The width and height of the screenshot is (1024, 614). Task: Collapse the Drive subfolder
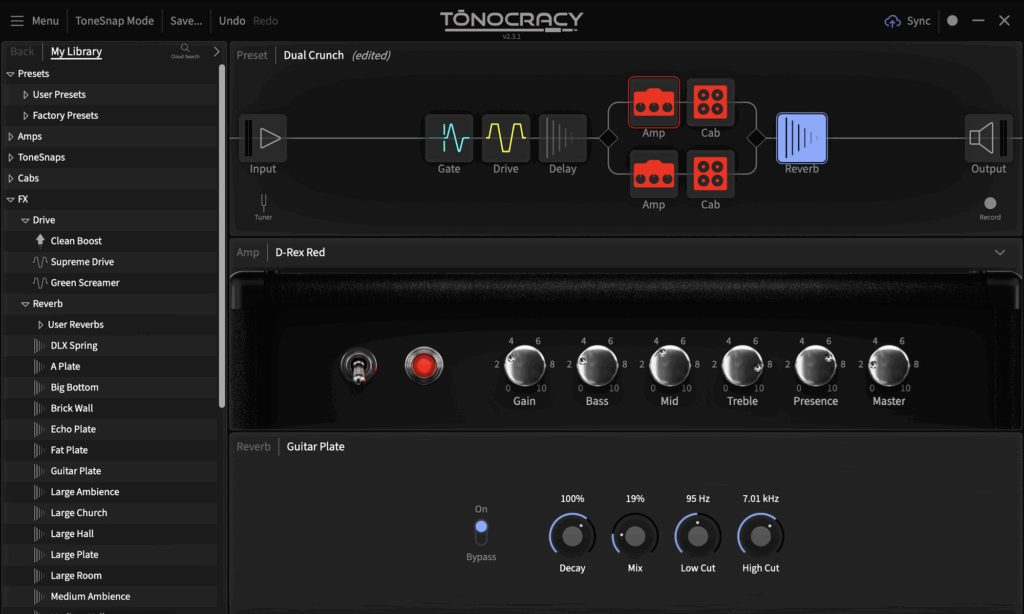point(25,220)
